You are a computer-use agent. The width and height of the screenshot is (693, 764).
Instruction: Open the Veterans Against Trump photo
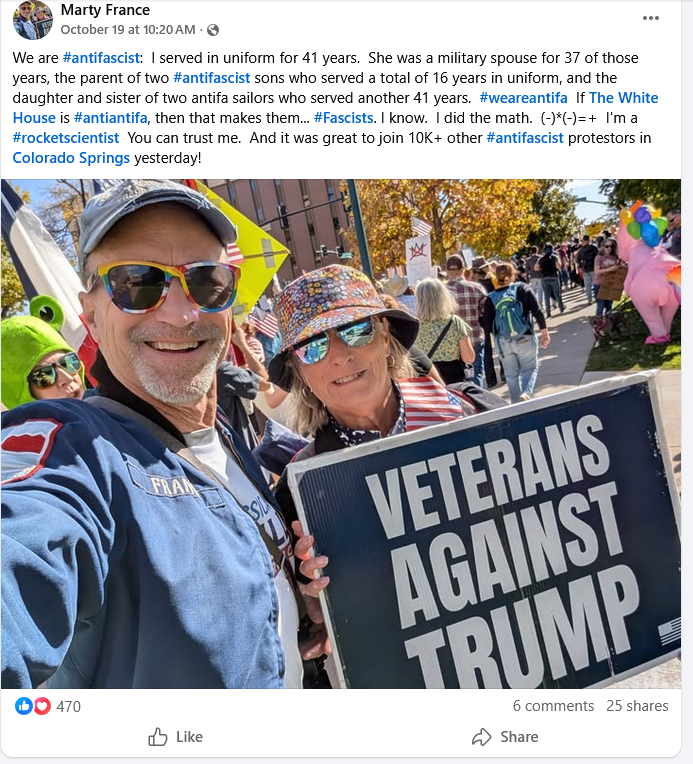[341, 434]
